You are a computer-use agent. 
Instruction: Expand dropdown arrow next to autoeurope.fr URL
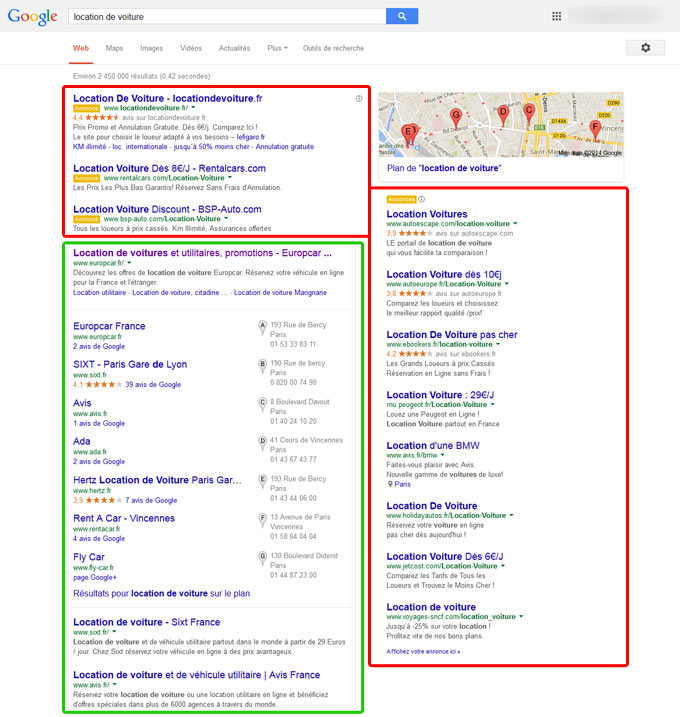507,284
